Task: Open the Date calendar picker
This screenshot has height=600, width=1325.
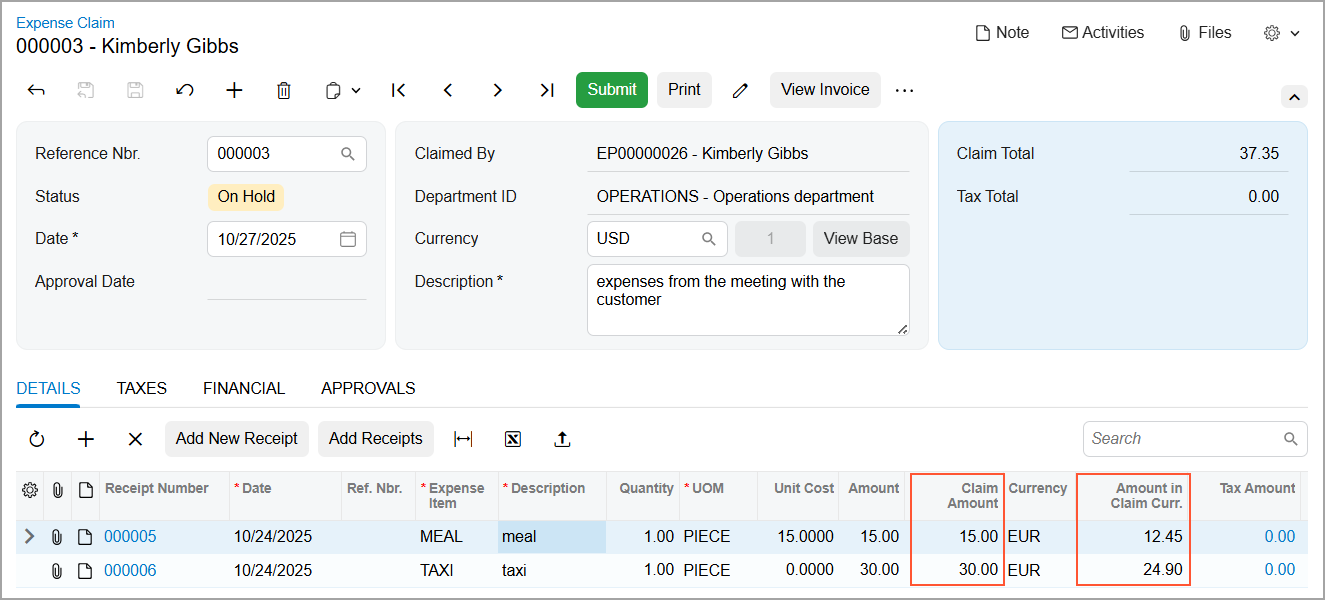Action: tap(348, 239)
